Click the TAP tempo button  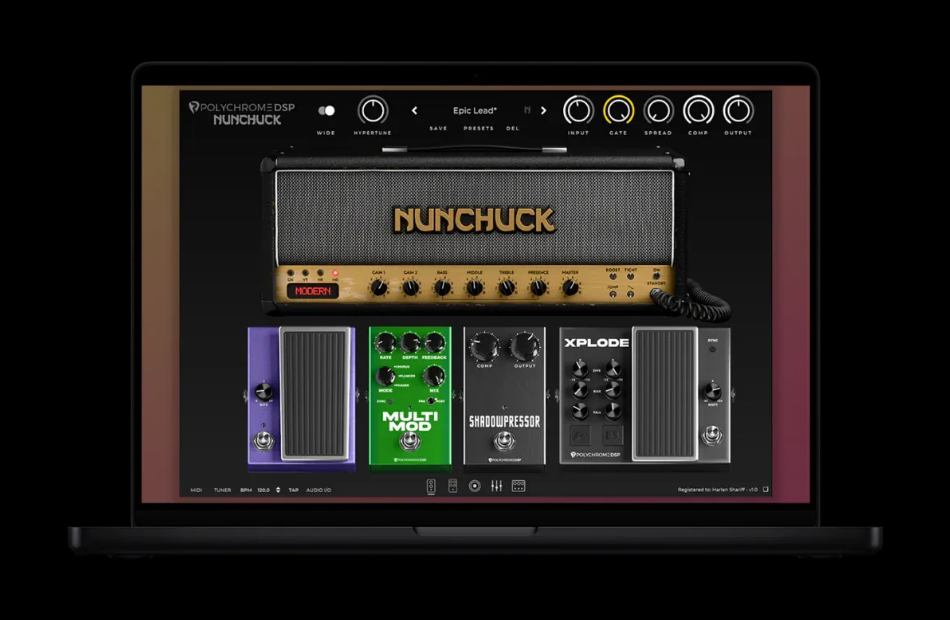pos(293,490)
